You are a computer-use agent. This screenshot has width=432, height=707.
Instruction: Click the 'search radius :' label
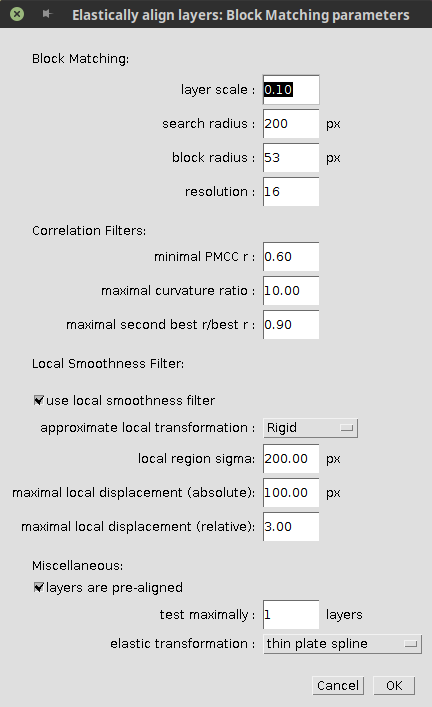pos(208,124)
